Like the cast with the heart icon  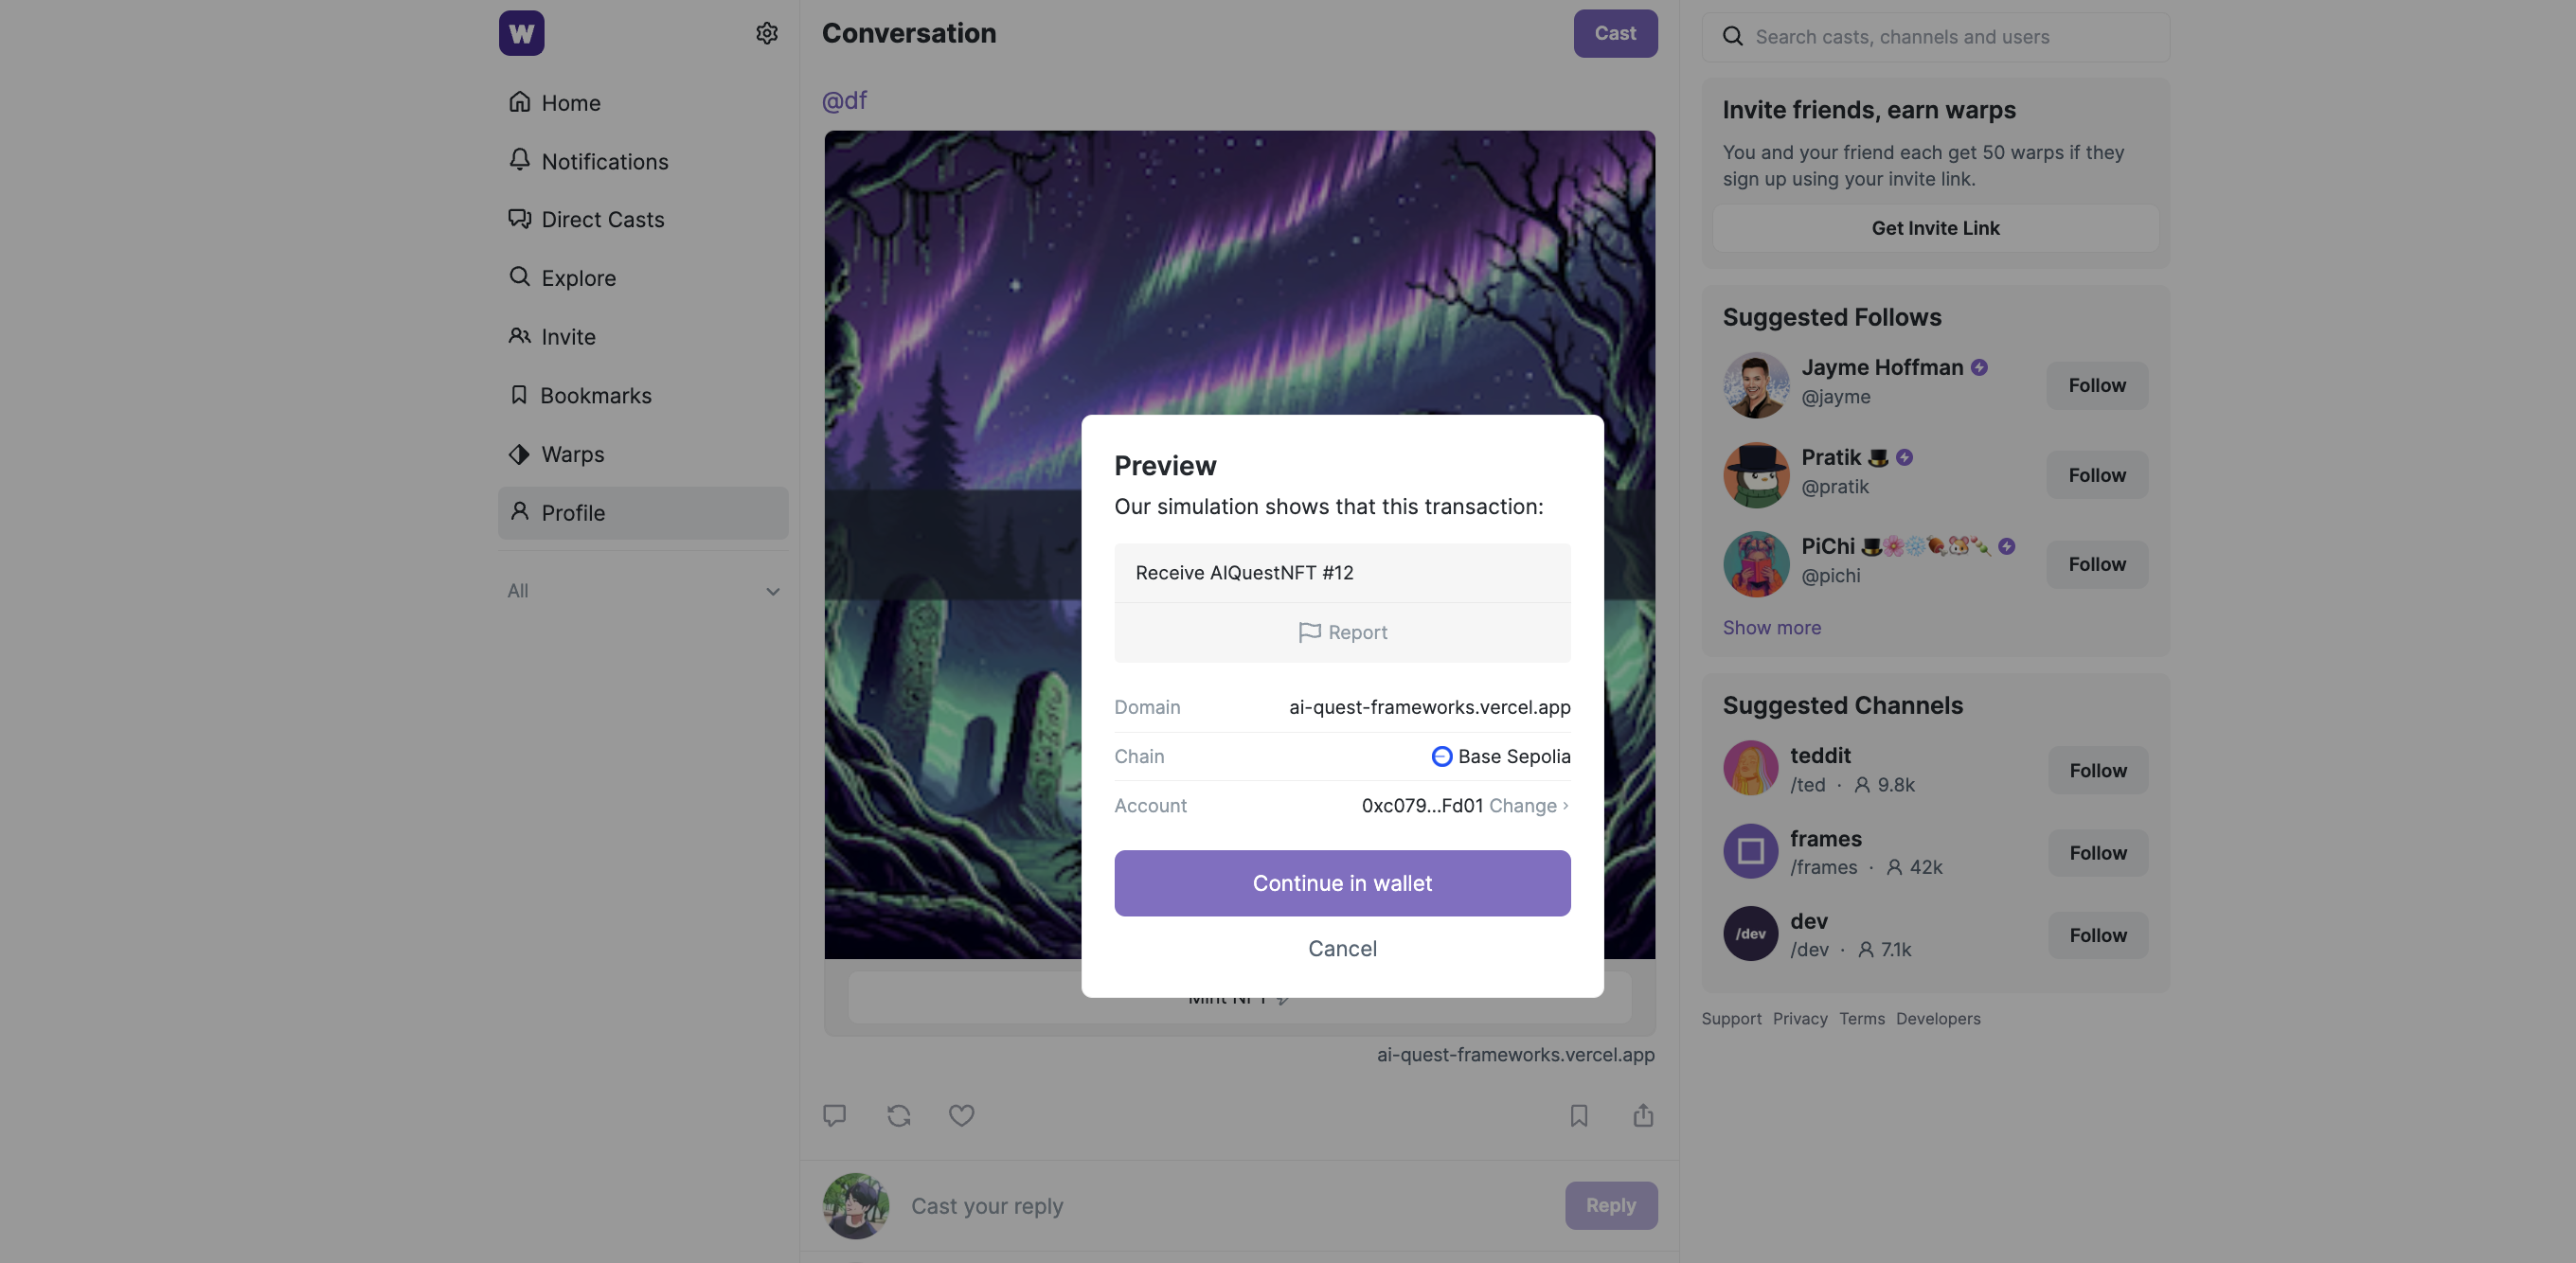click(960, 1115)
